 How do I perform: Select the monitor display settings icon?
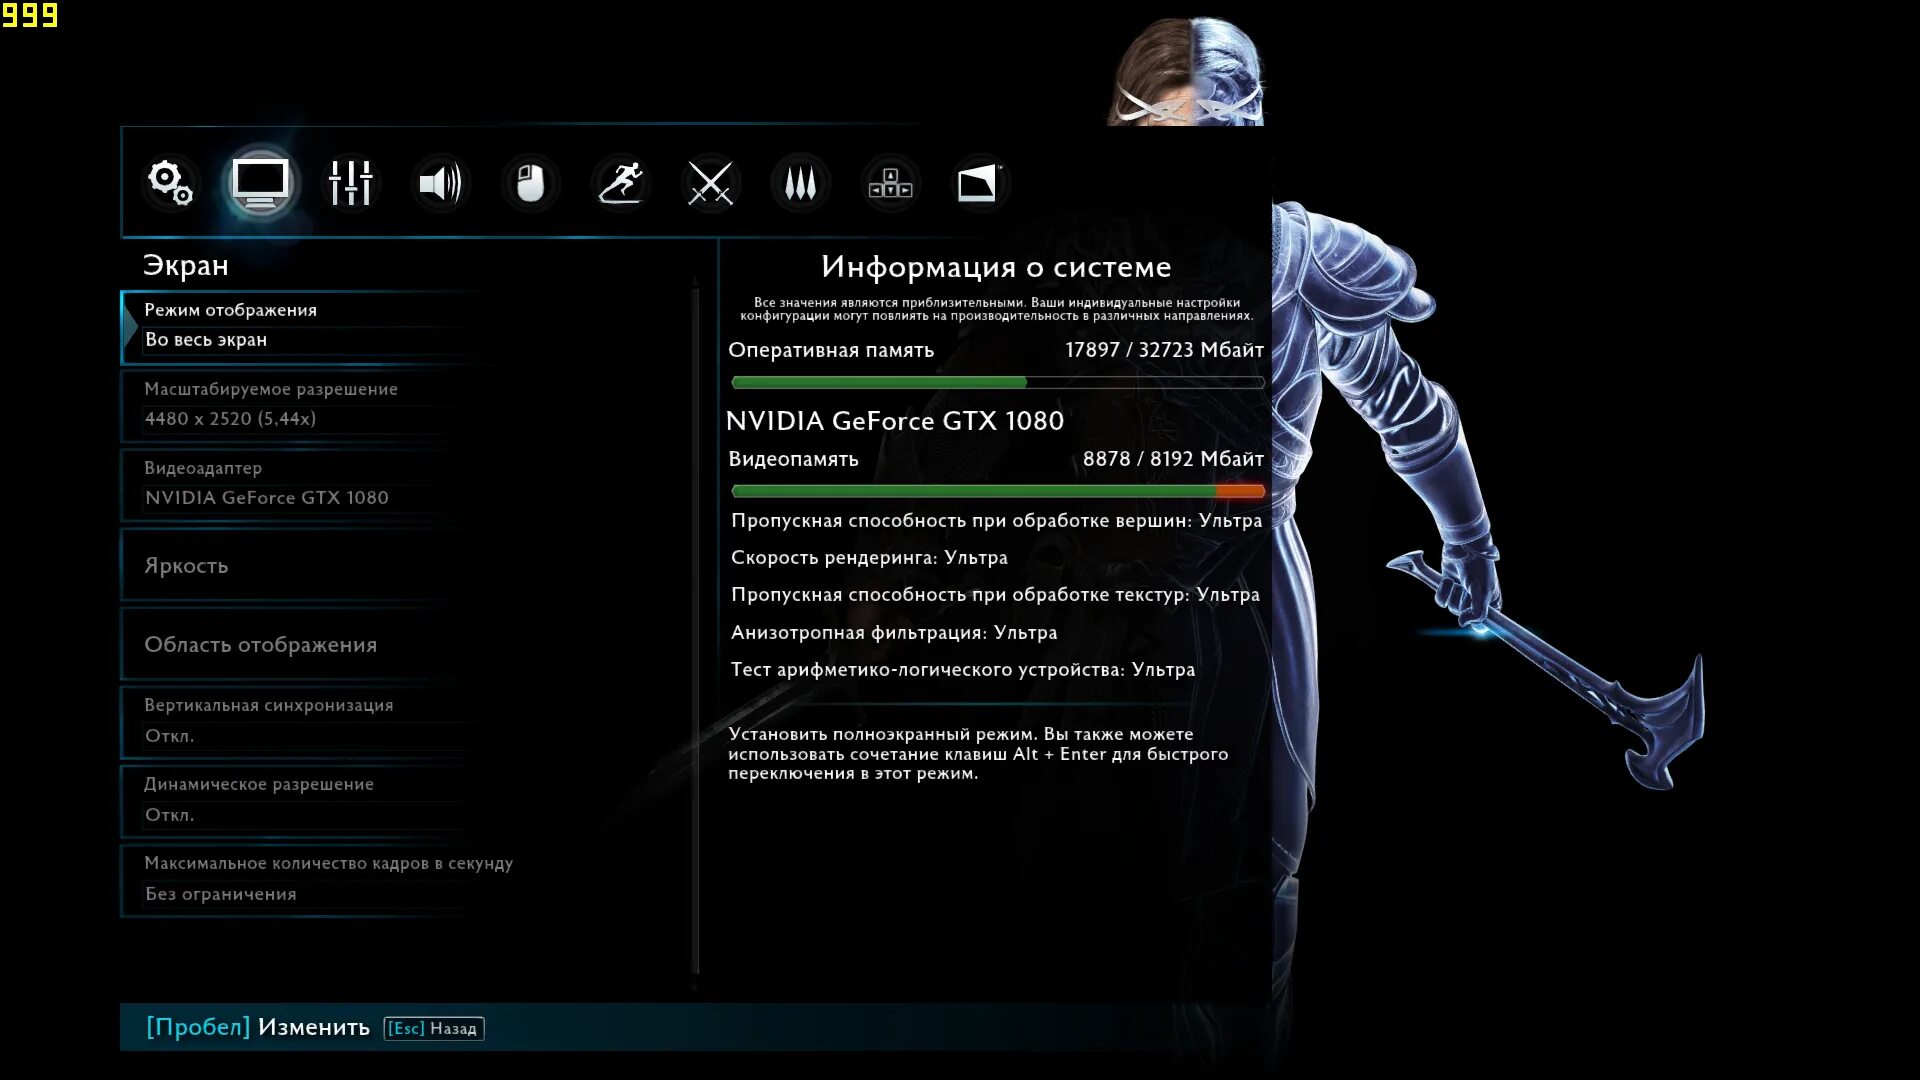260,183
